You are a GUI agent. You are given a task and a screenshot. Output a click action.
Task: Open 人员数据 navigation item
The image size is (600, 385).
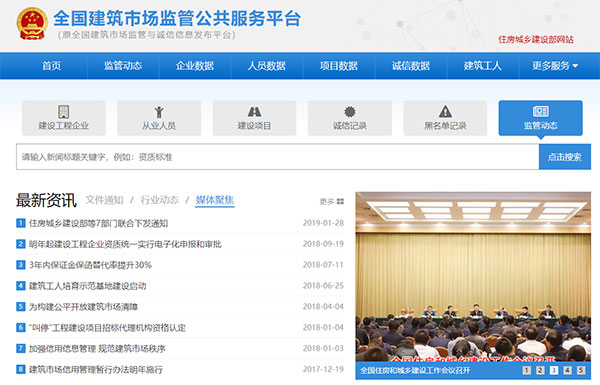tap(267, 66)
